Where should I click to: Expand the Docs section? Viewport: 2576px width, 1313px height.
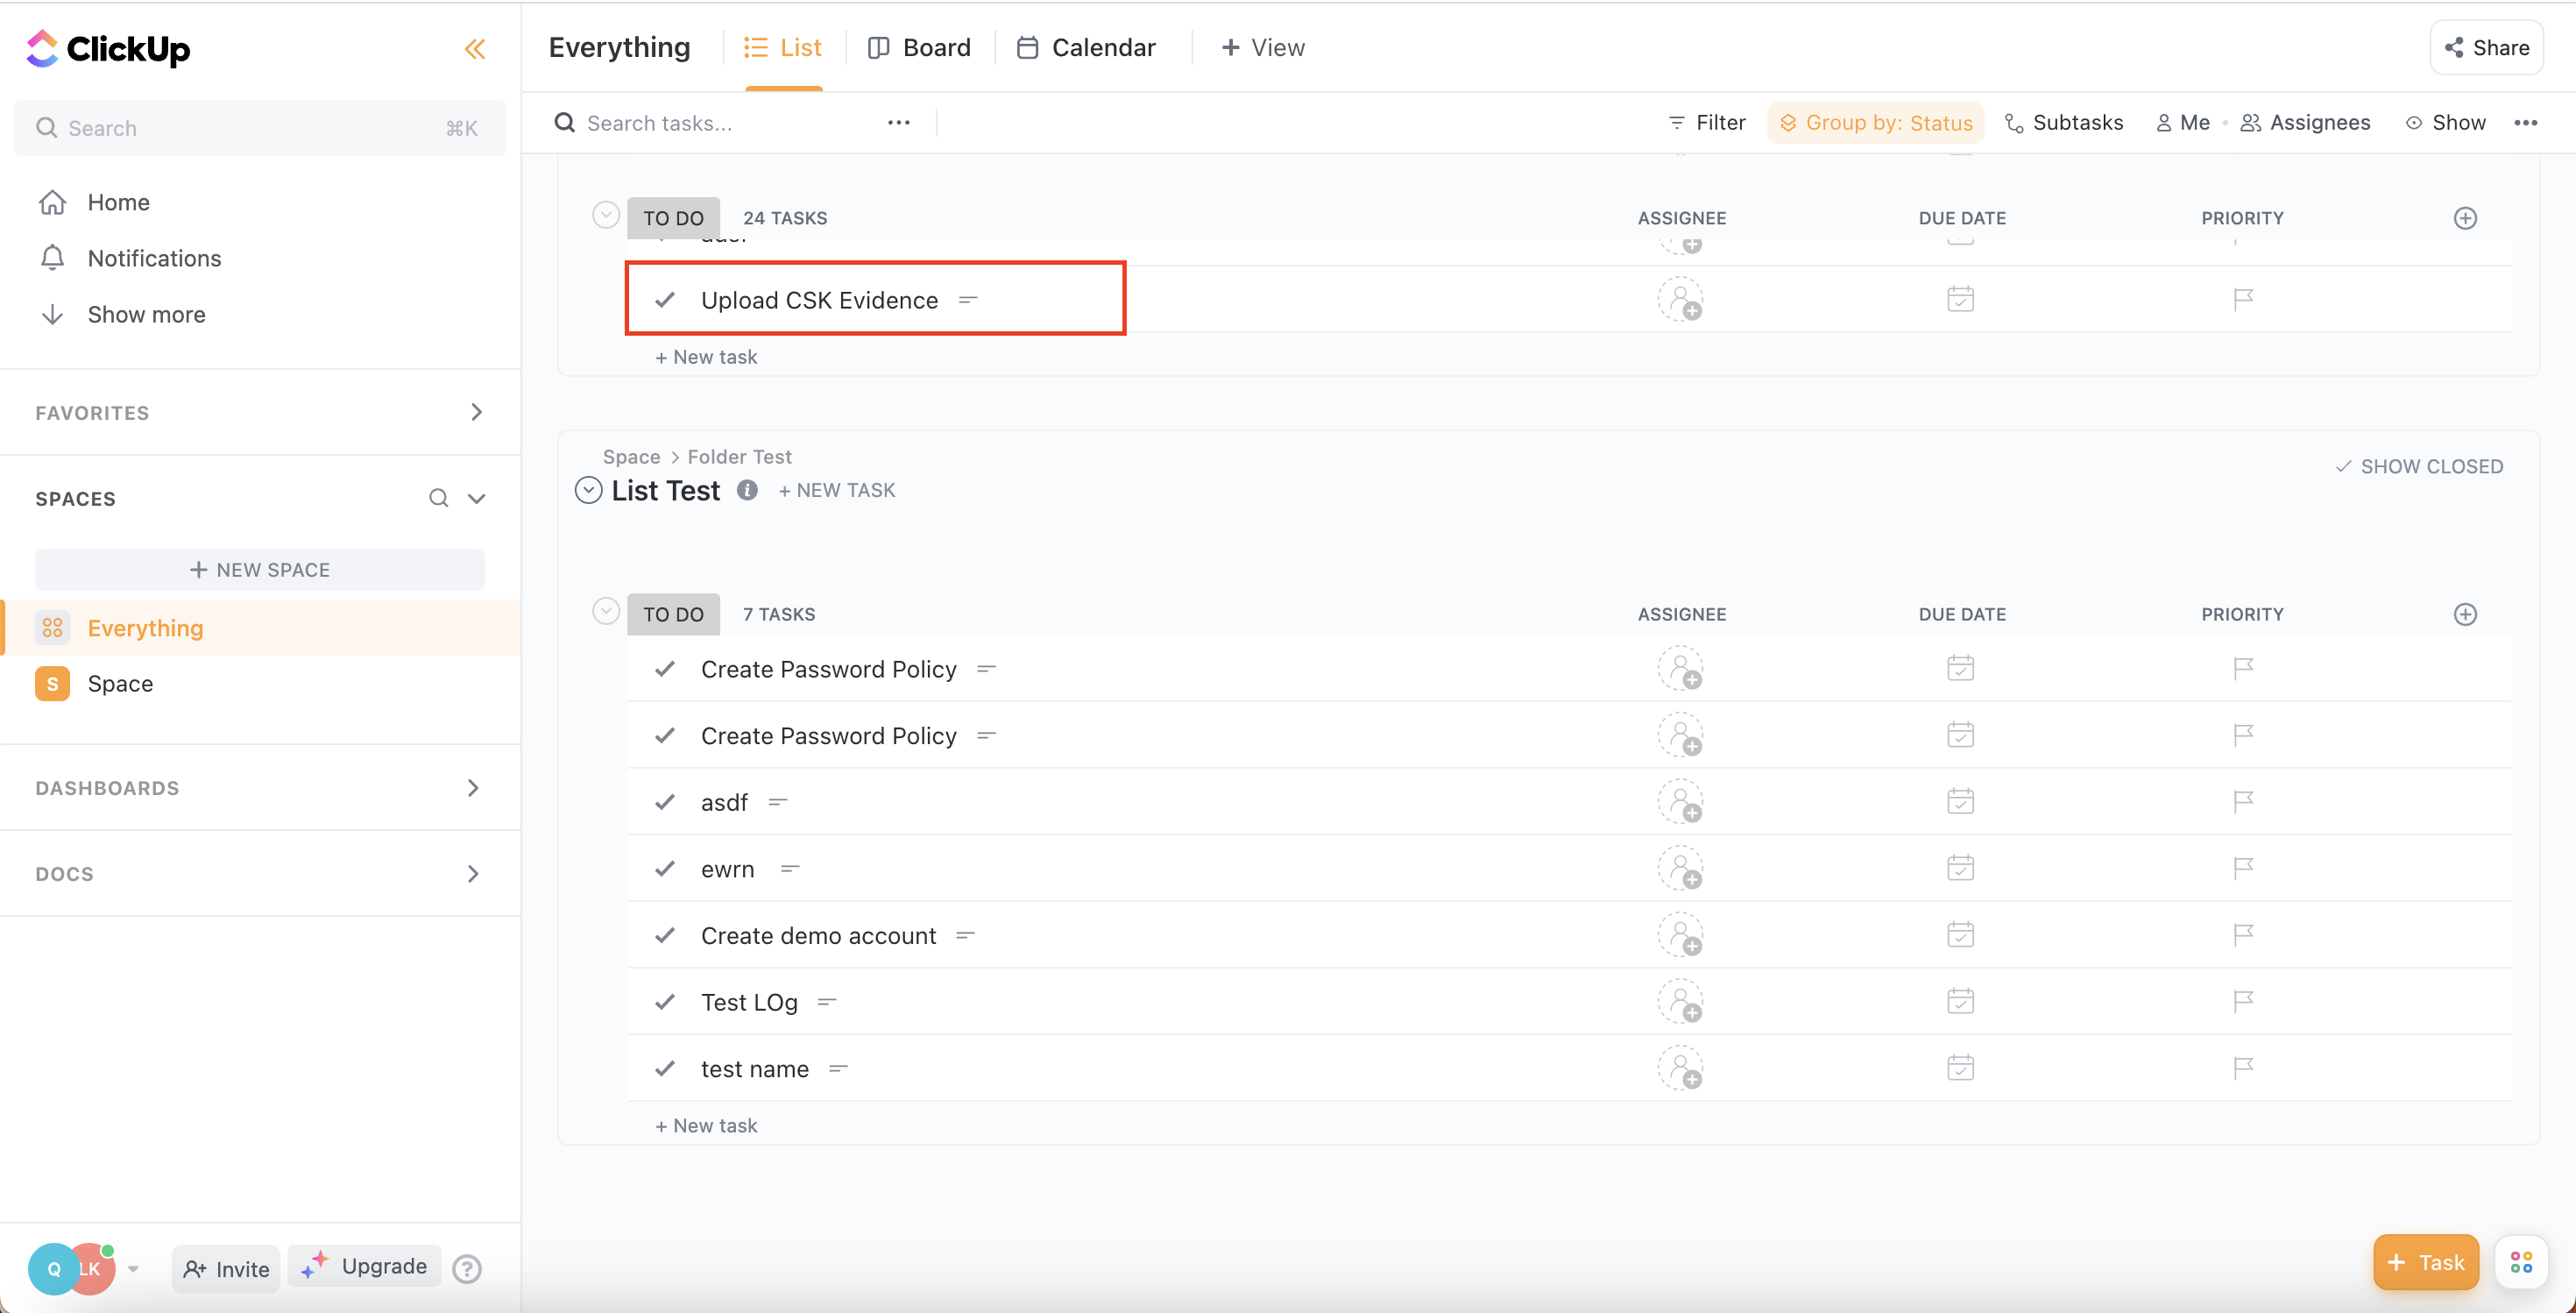point(474,874)
